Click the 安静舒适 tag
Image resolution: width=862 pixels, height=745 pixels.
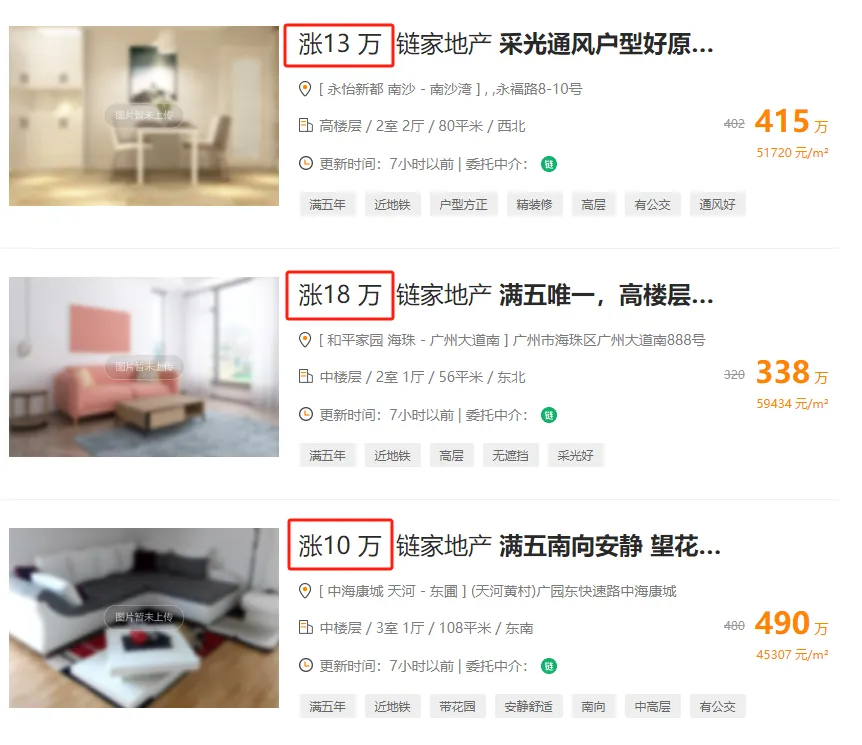[528, 707]
